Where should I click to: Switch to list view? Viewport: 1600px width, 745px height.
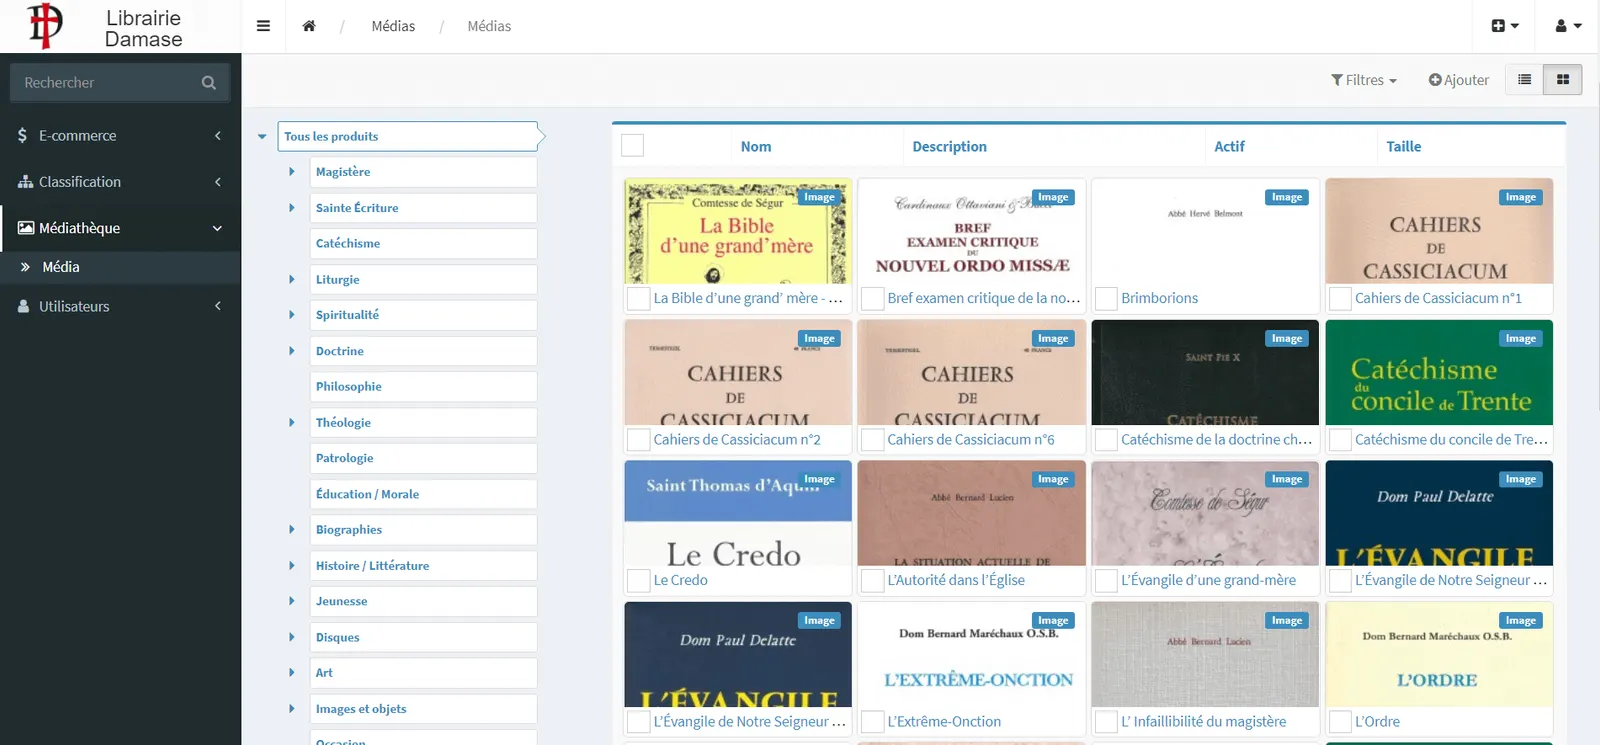(1524, 80)
